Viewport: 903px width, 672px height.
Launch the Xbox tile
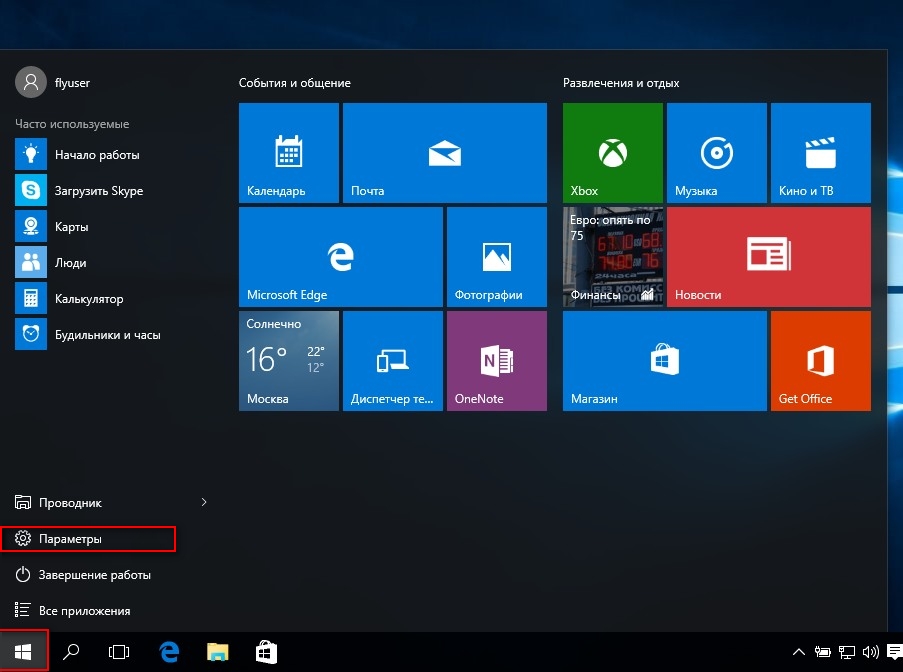tap(613, 153)
